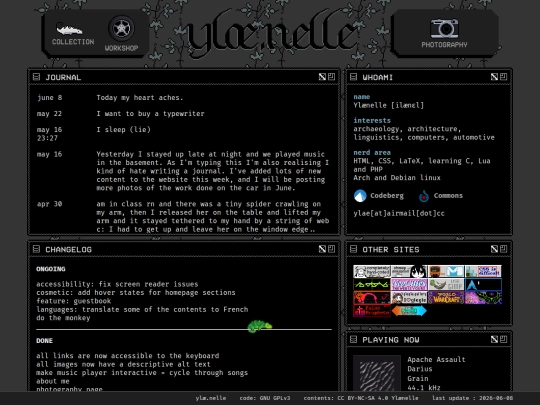
Task: Open the orange-to-blue arrow-shaped badge
Action: click(409, 311)
